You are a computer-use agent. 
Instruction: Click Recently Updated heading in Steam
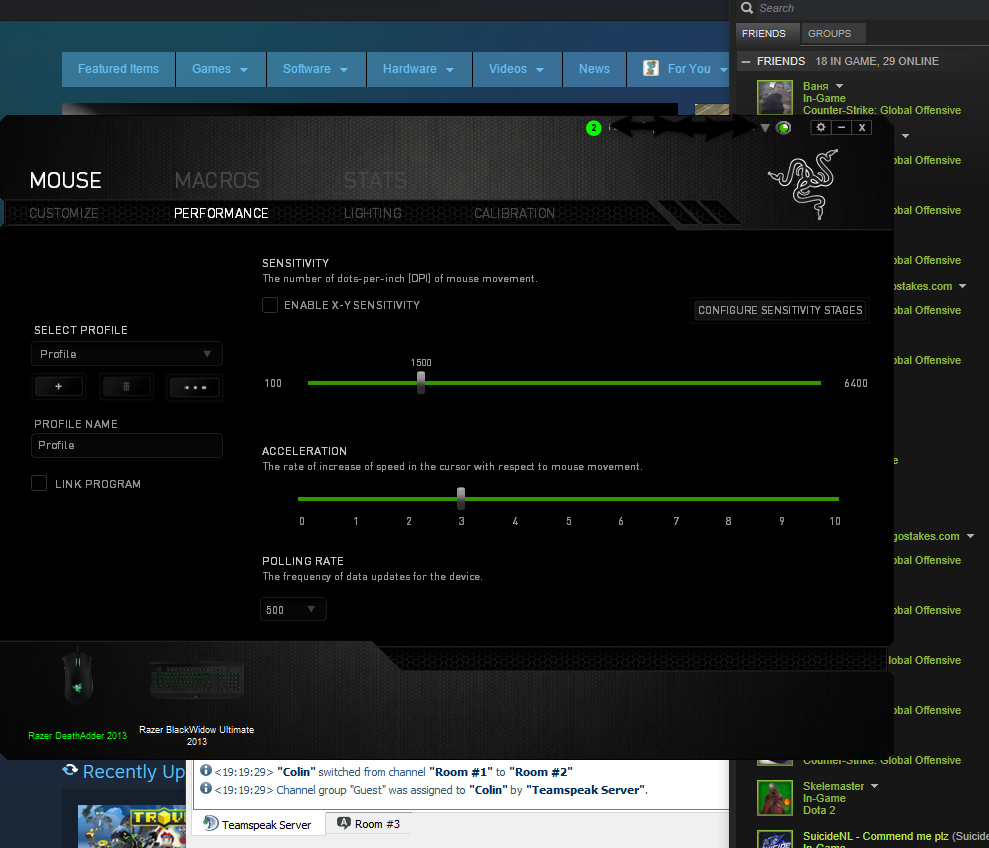134,772
